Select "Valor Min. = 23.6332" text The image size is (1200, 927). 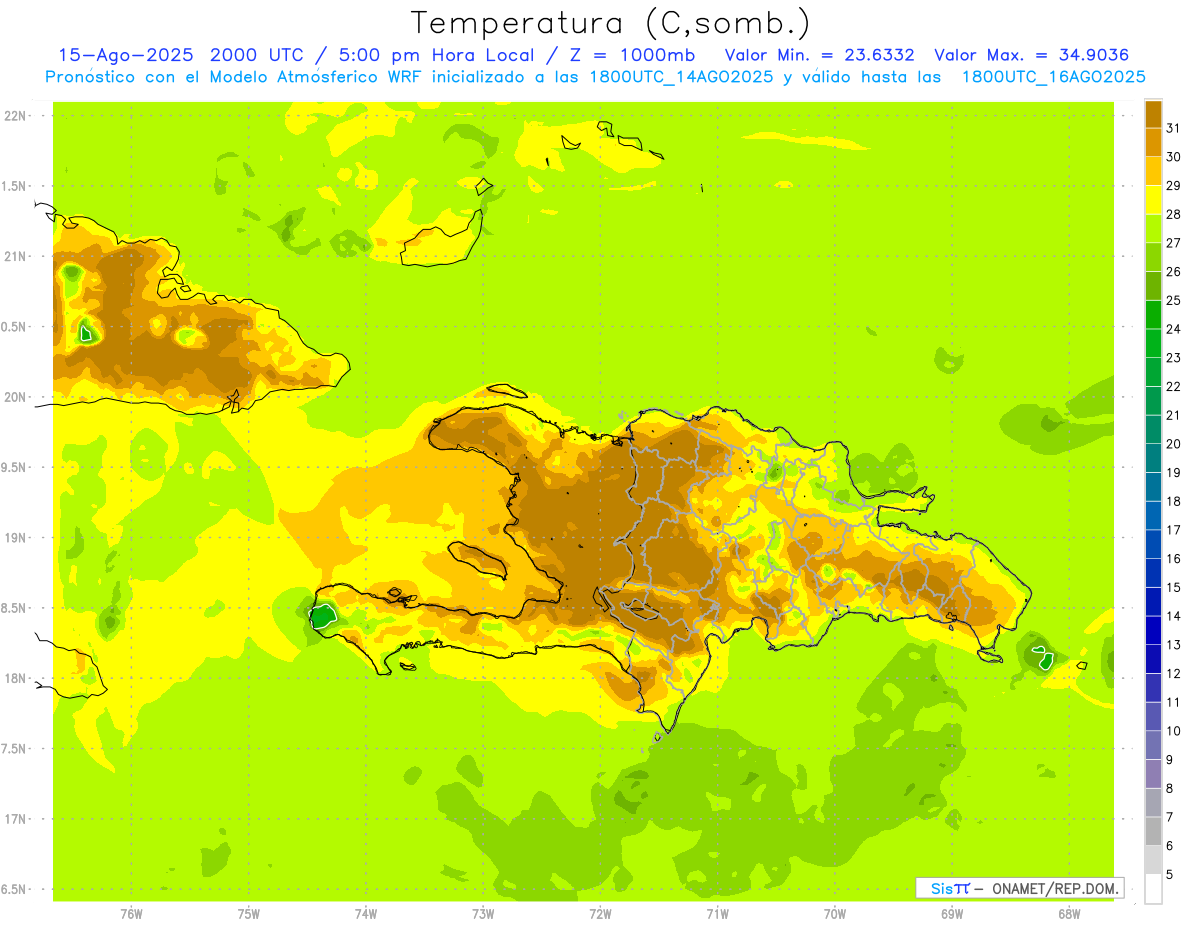tap(819, 55)
